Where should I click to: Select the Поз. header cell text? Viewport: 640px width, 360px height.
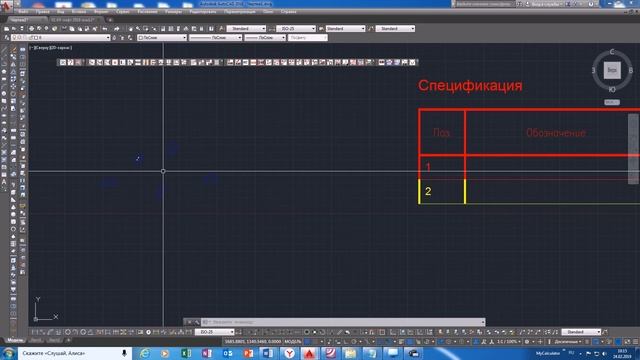(x=442, y=133)
